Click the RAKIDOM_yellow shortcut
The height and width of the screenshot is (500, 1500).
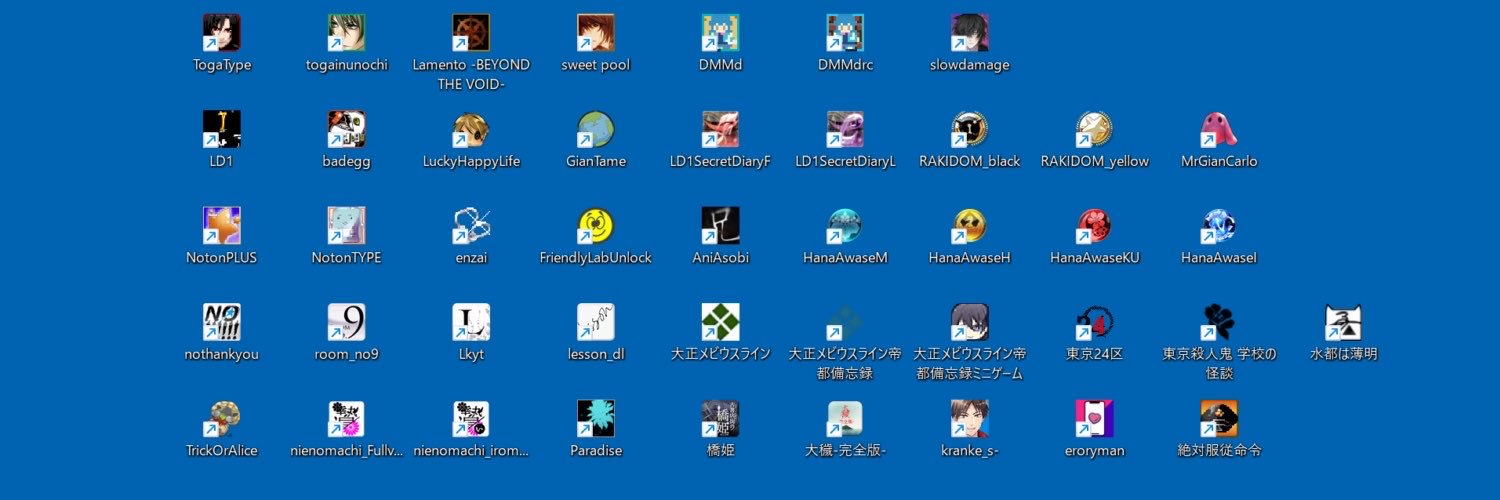click(1095, 129)
